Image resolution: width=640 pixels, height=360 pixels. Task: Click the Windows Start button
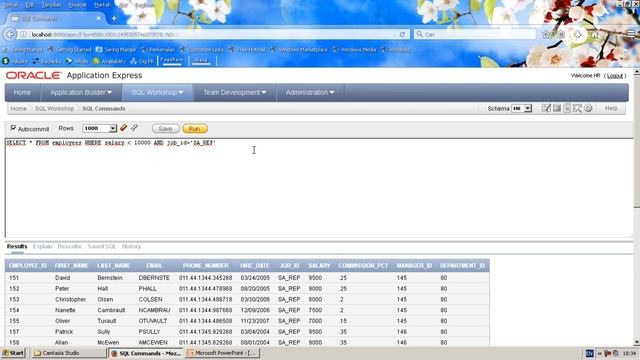click(13, 353)
